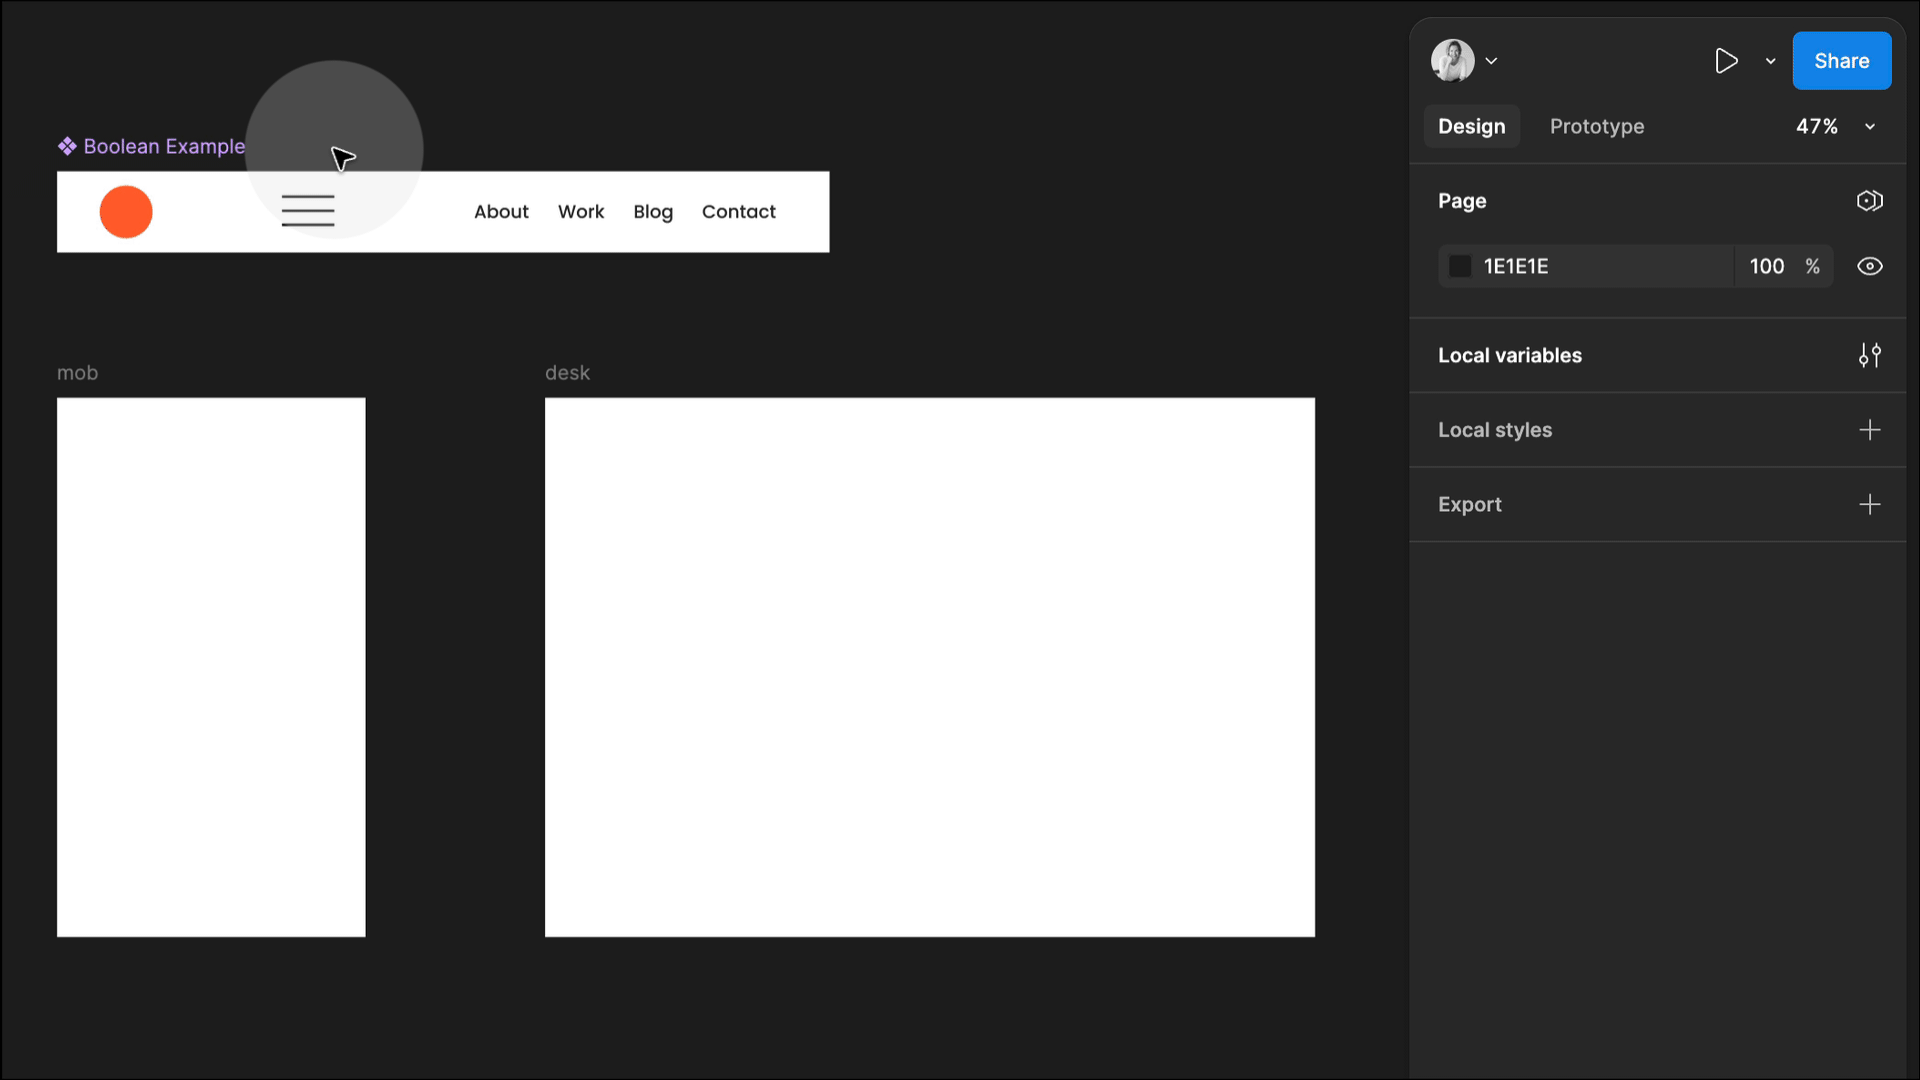Click the 1E1E1E page color swatch
The image size is (1920, 1080).
1460,266
